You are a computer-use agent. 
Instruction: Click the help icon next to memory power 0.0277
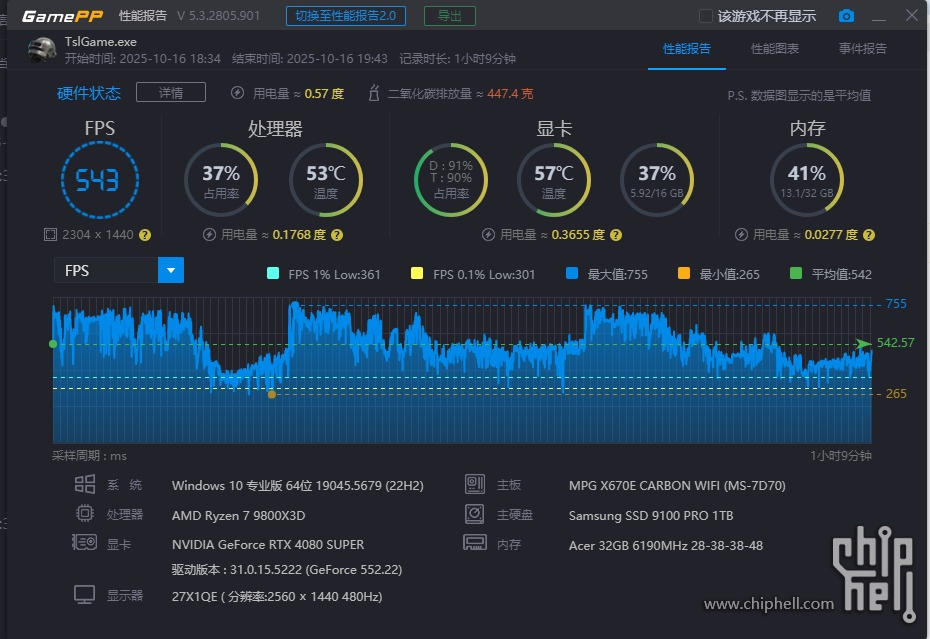(x=869, y=235)
